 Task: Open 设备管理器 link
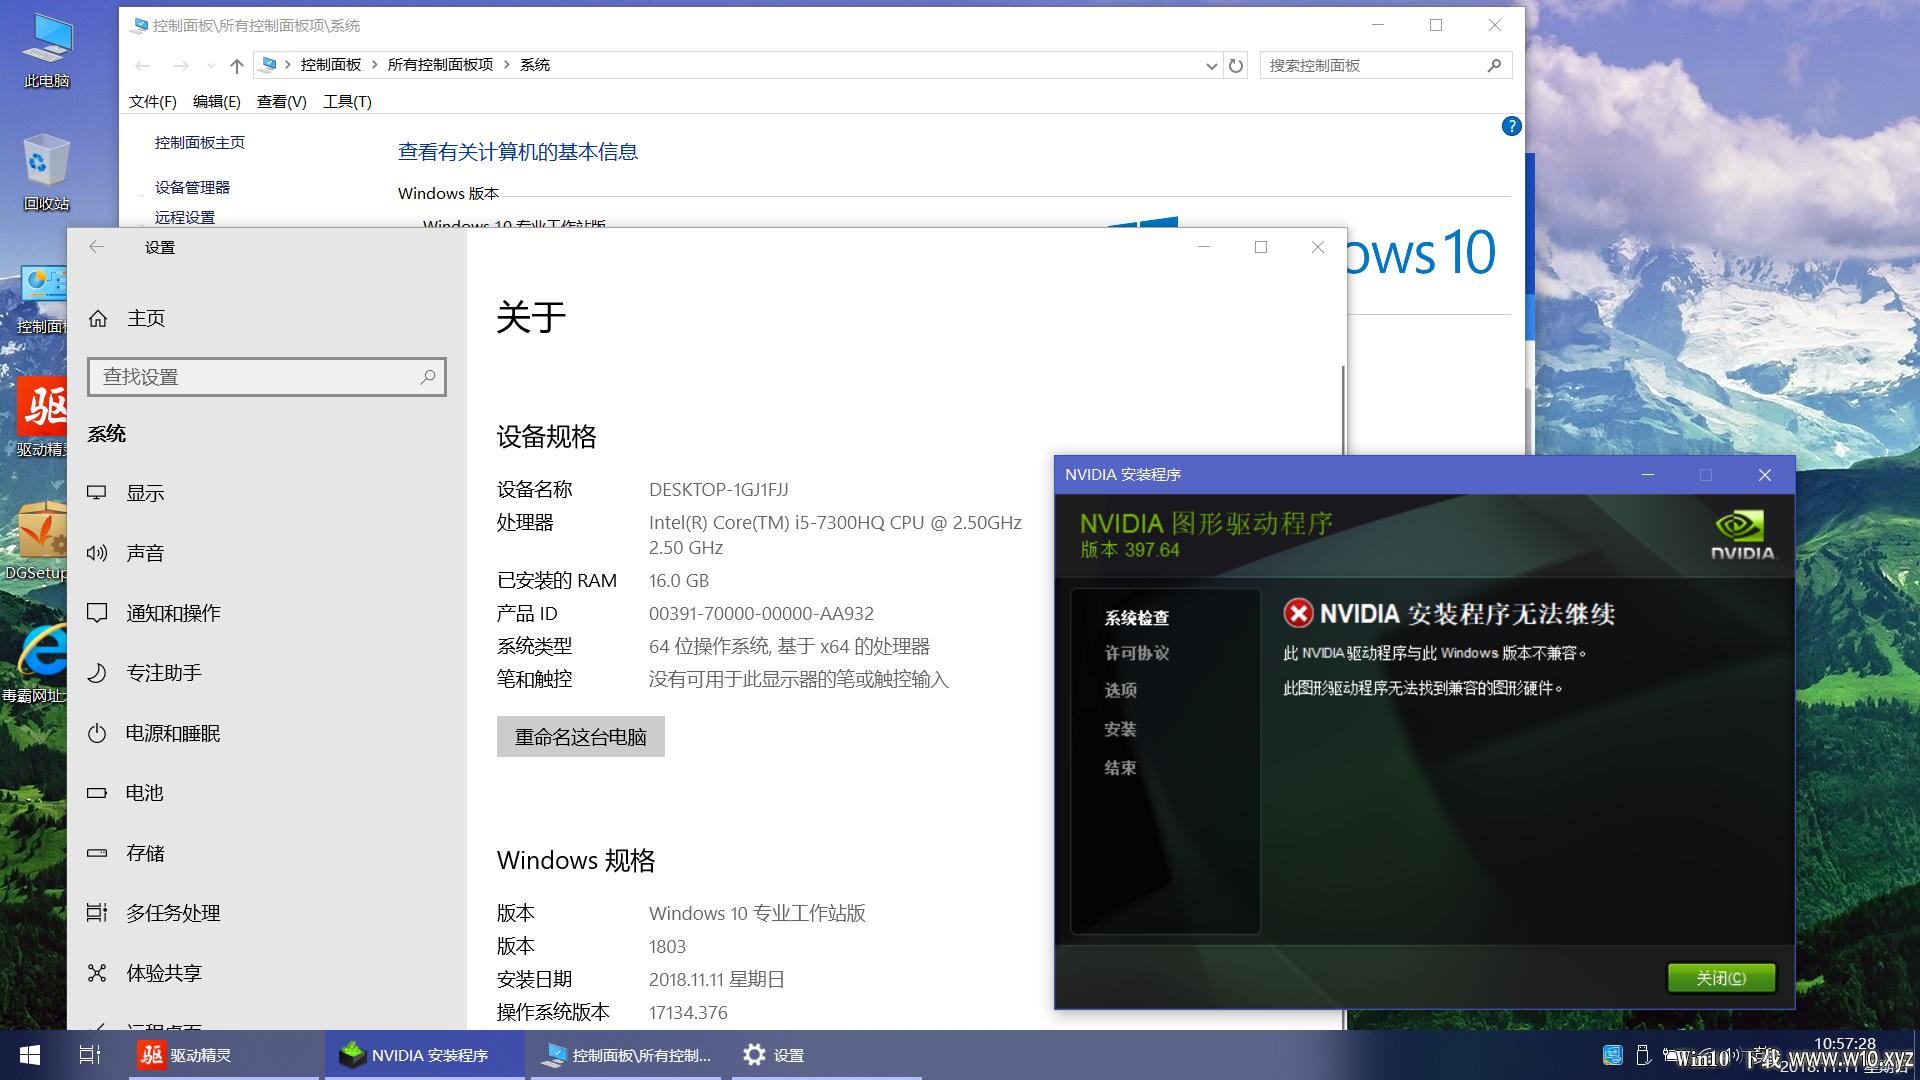(192, 188)
